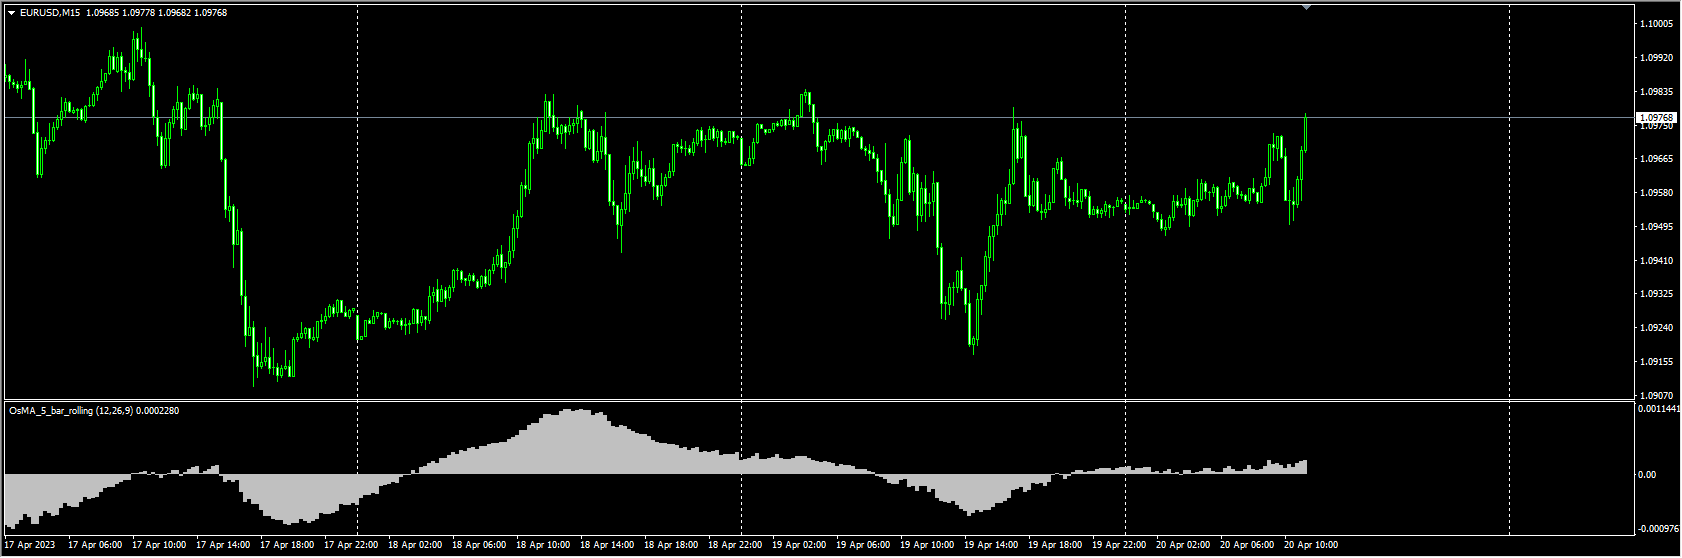This screenshot has width=1682, height=558.
Task: Click the 18 Apr 10:00 time label
Action: click(545, 546)
